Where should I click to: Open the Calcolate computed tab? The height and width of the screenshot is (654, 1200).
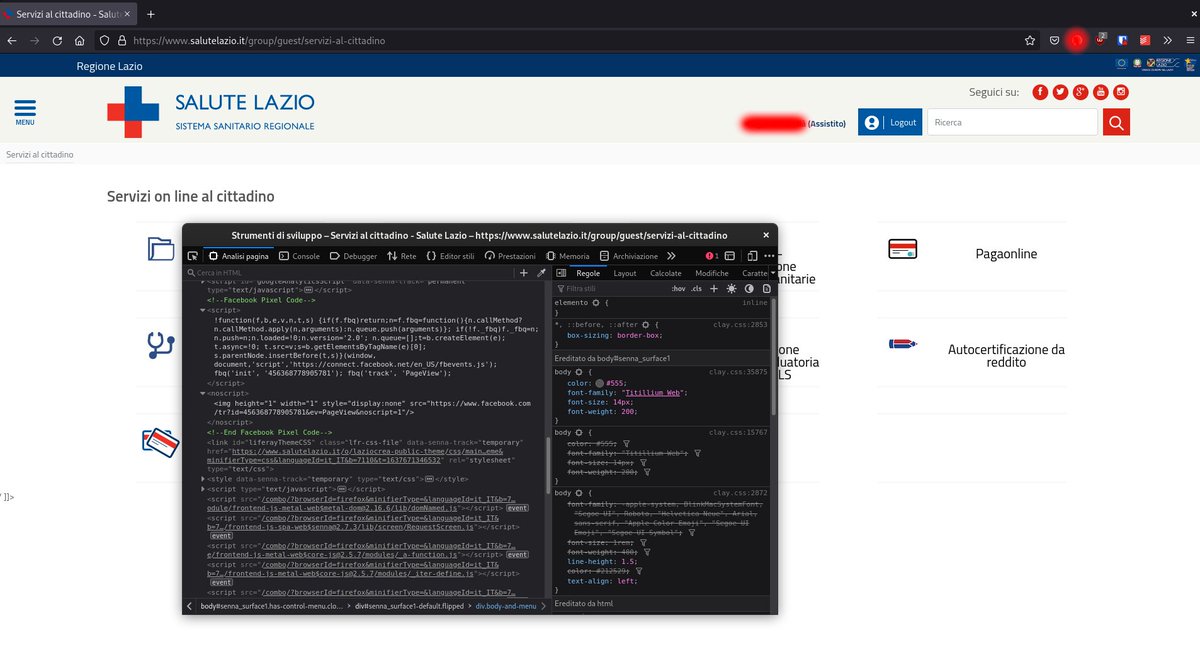[666, 272]
